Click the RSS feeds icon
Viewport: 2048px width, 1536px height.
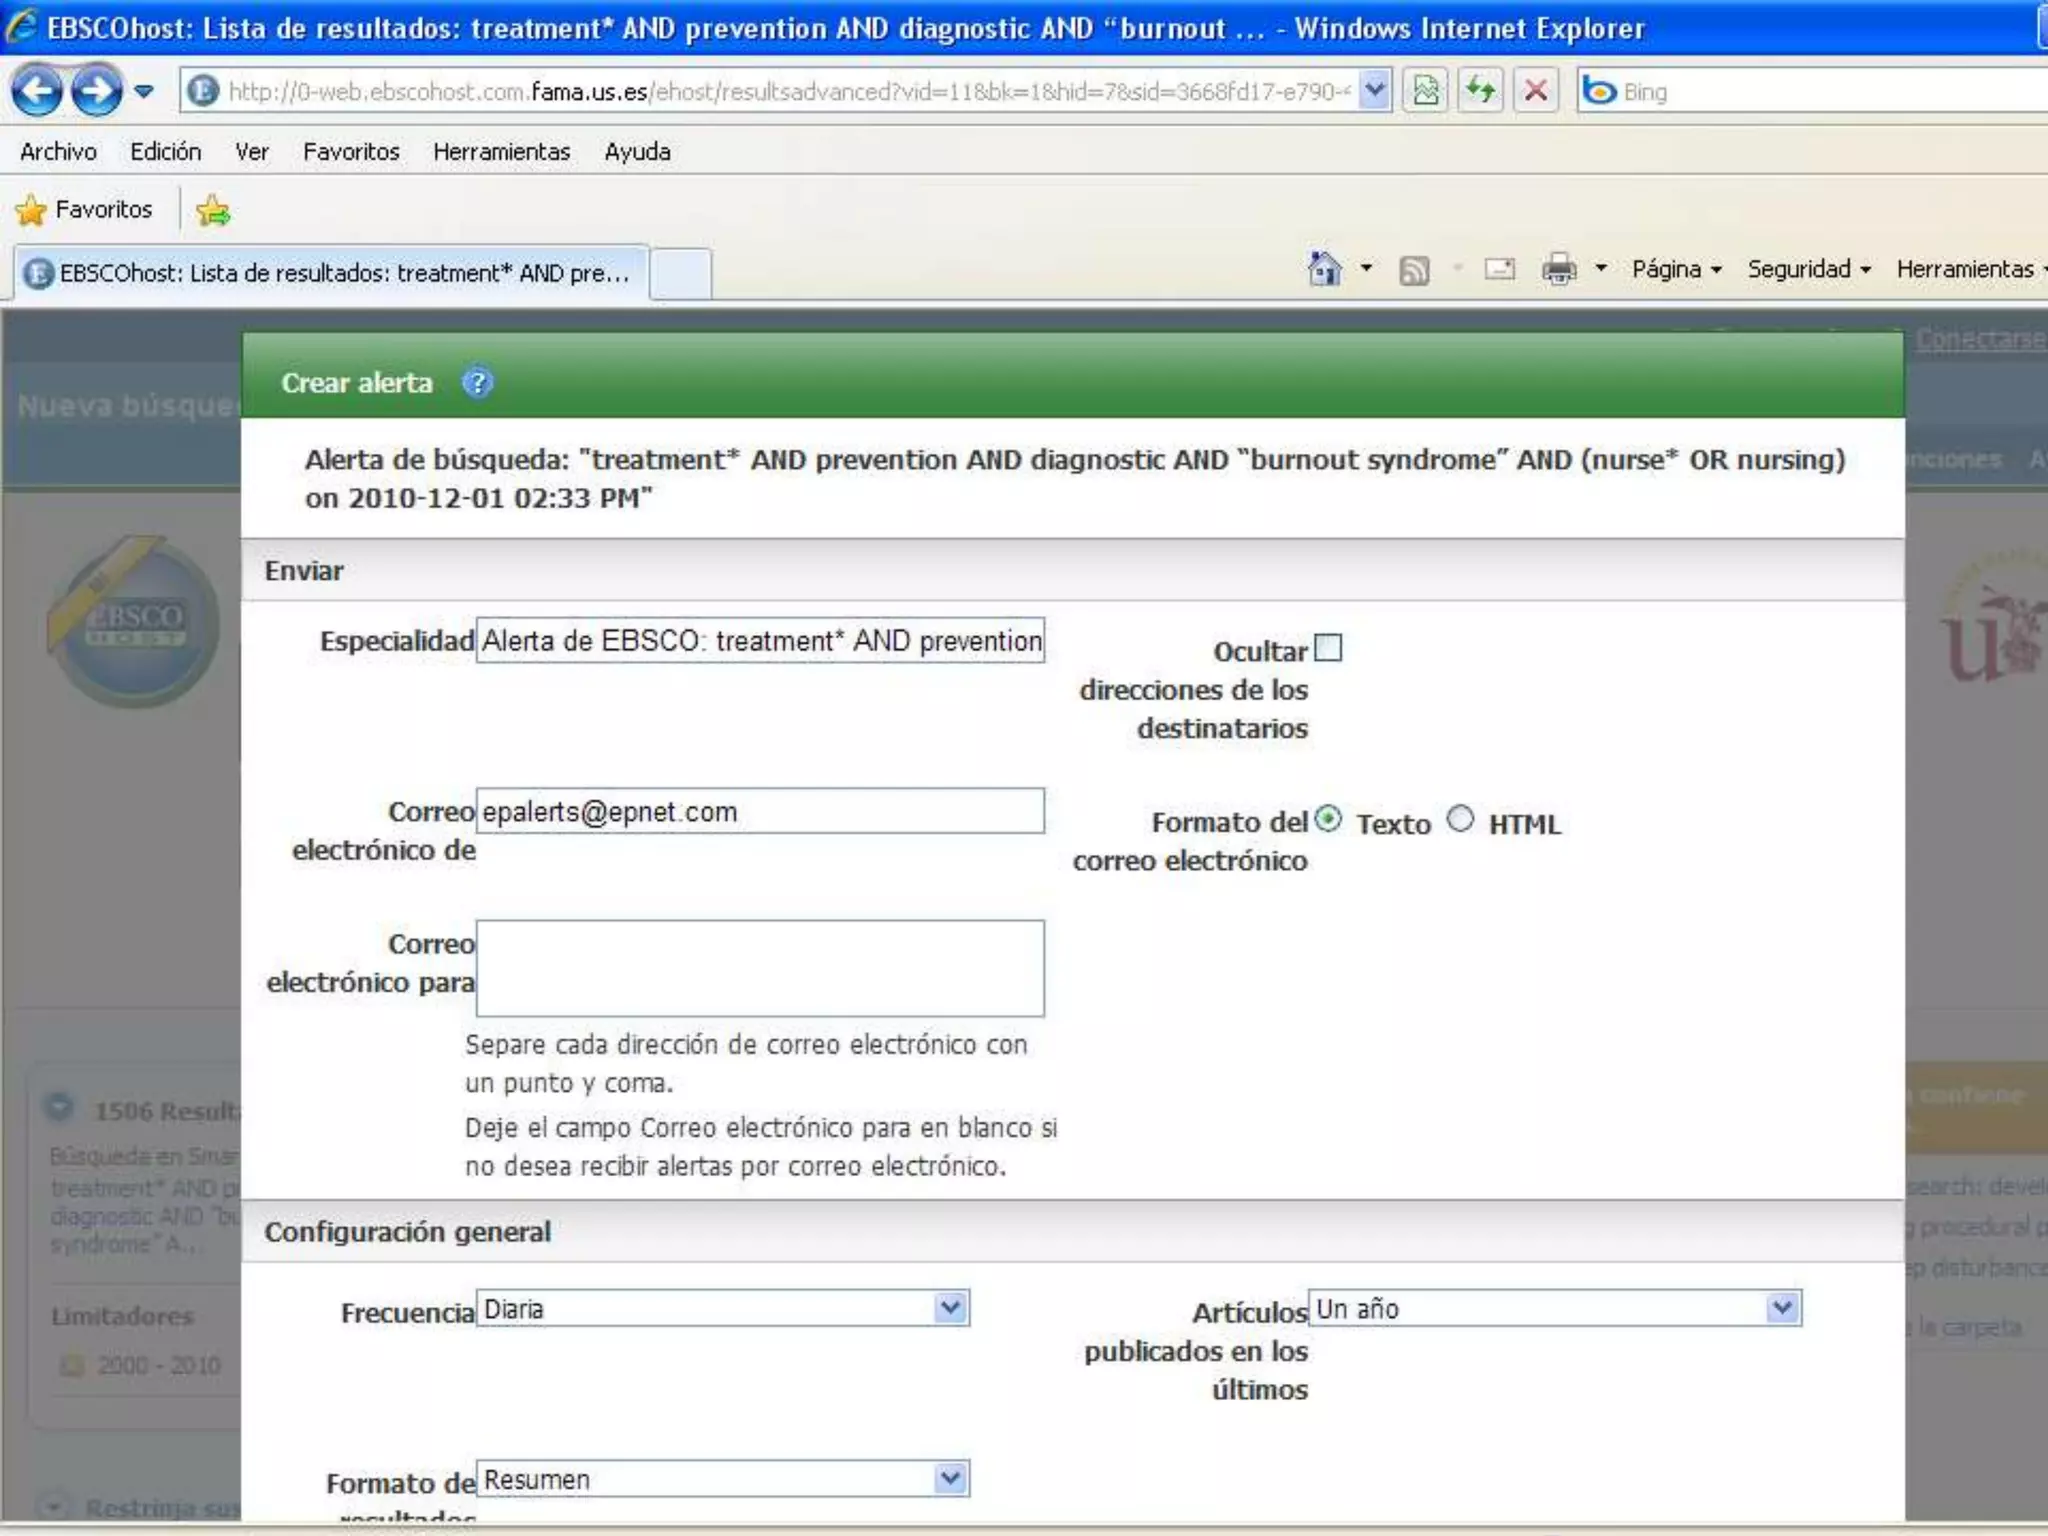click(x=1413, y=270)
